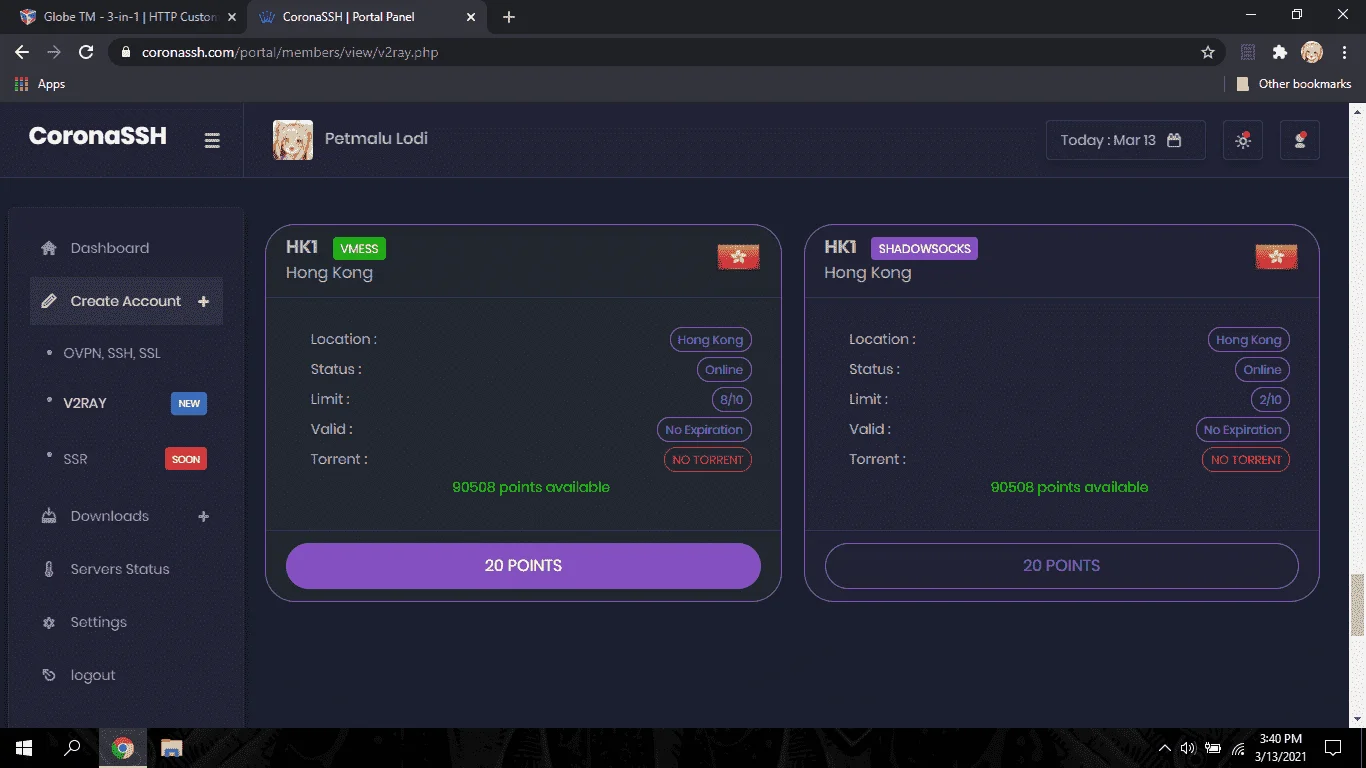Viewport: 1366px width, 768px height.
Task: Click taskbar search icon
Action: point(72,748)
